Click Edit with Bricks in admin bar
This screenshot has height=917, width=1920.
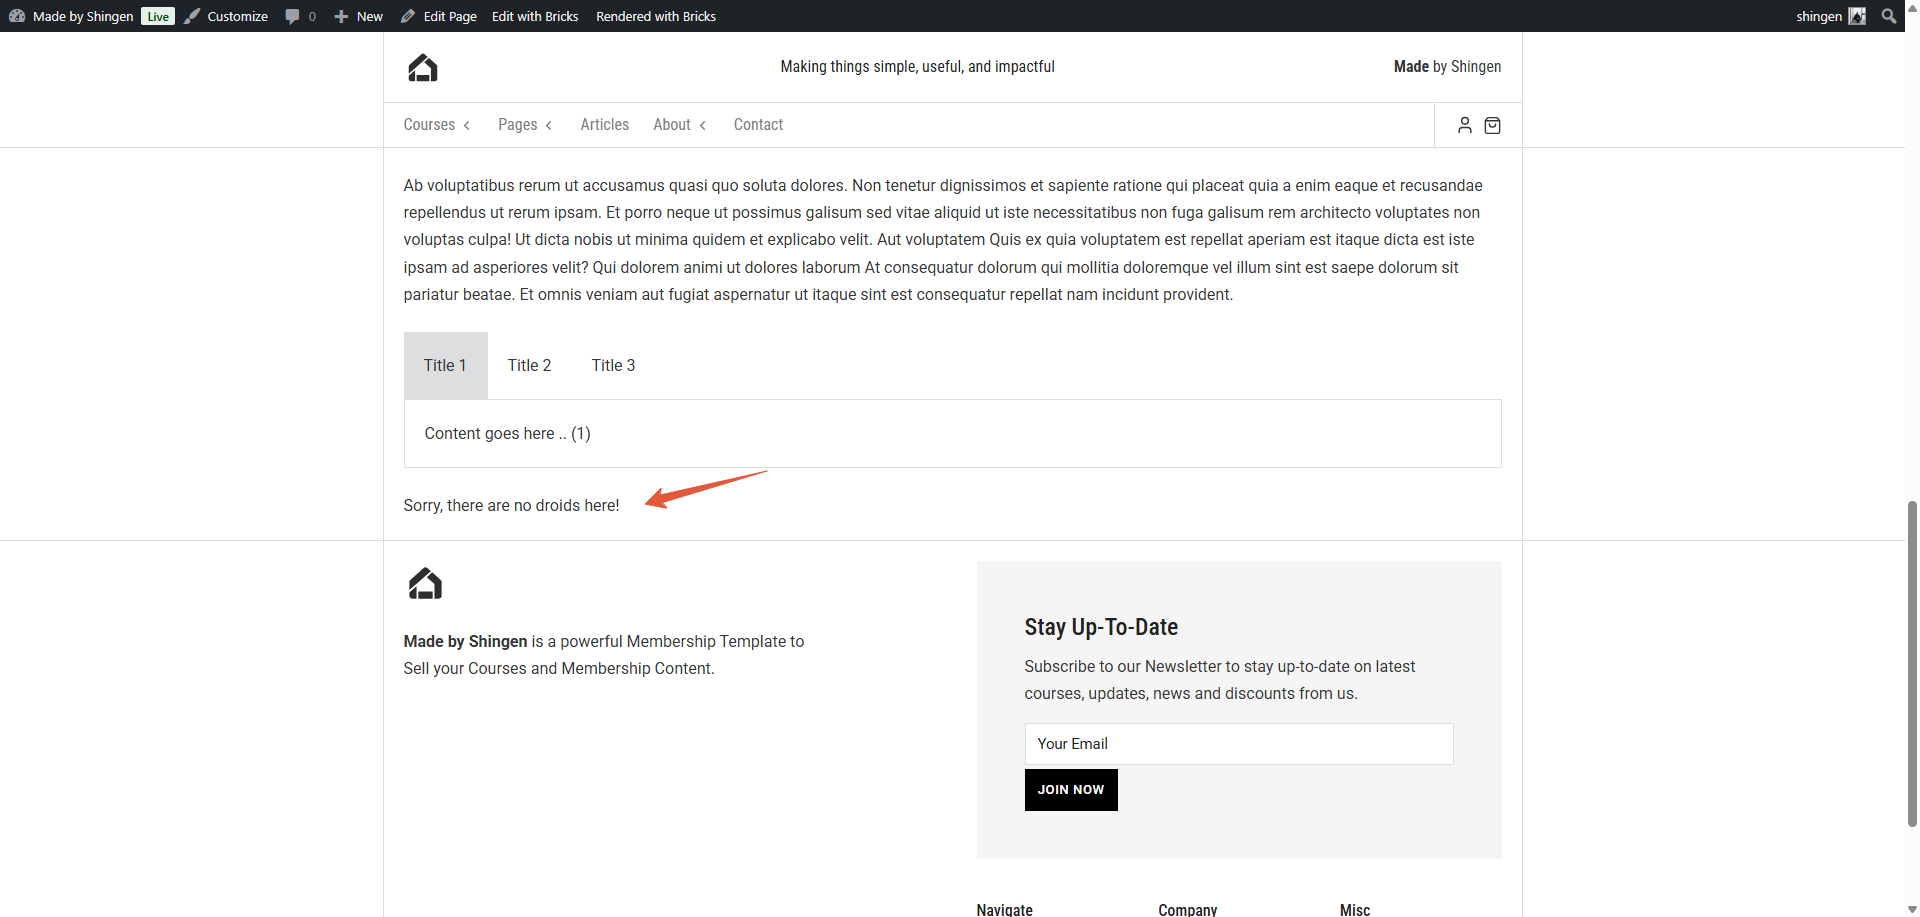(x=535, y=16)
